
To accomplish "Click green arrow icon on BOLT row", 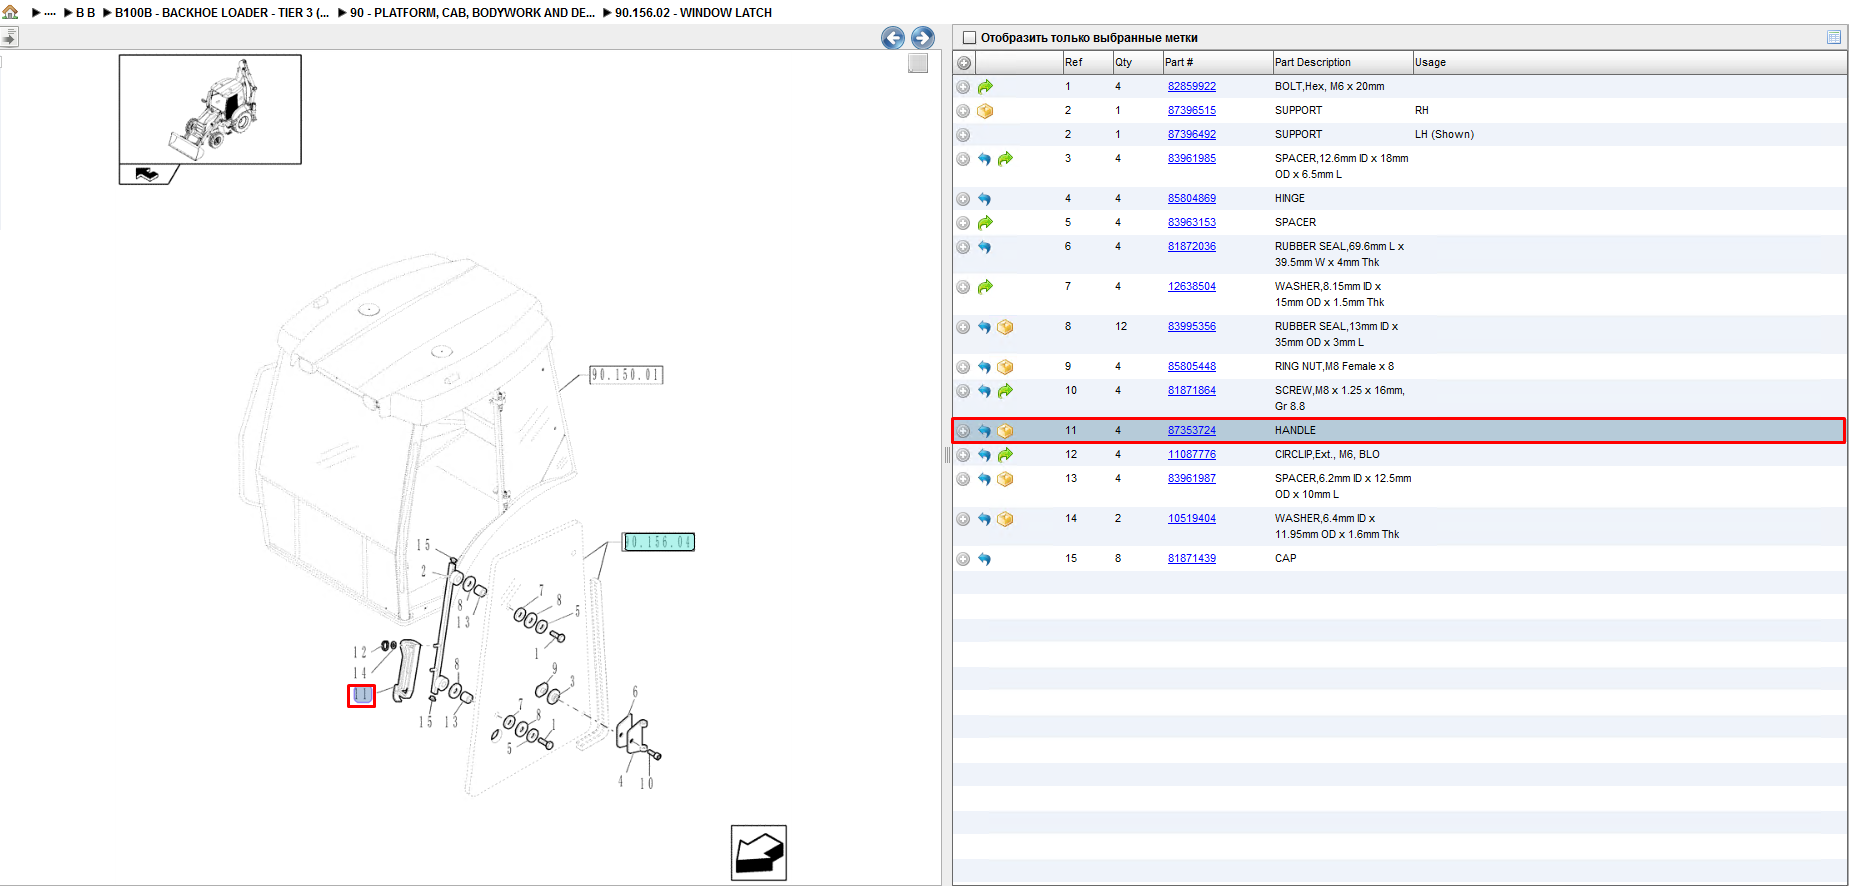I will (x=985, y=87).
